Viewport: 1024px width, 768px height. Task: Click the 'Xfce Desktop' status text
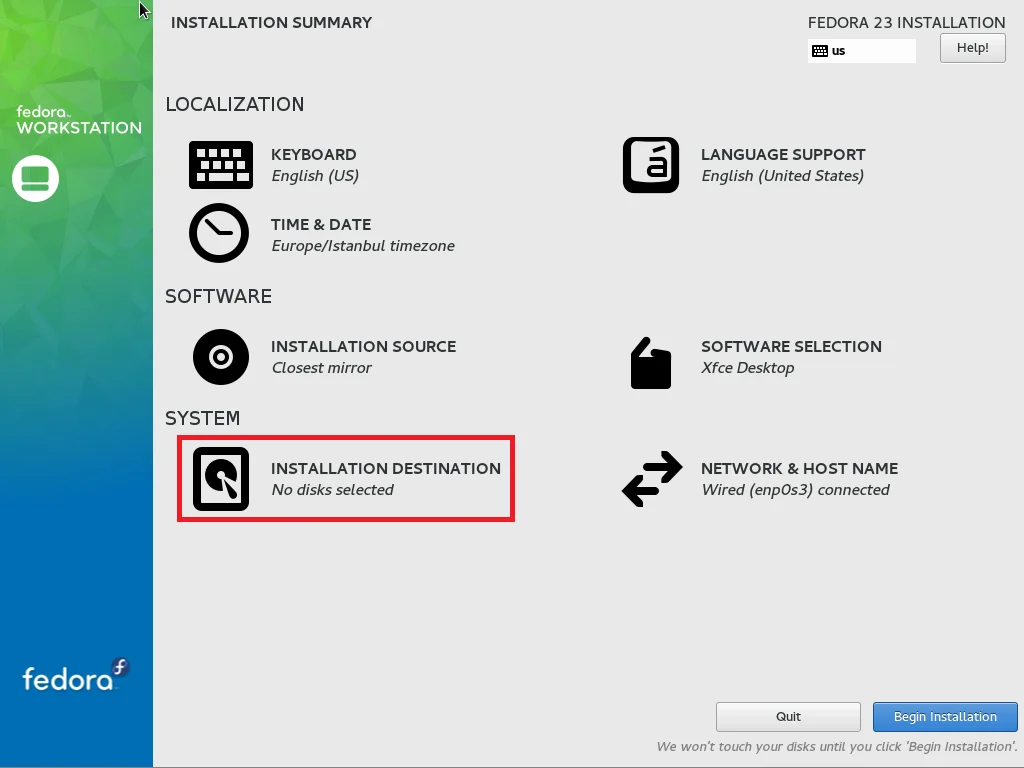748,368
